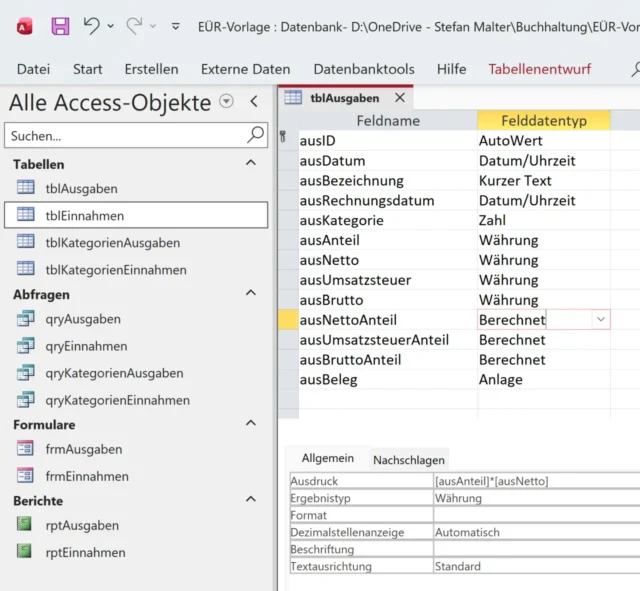Select the tblEinnahmen table icon
This screenshot has width=640, height=591.
(26, 214)
